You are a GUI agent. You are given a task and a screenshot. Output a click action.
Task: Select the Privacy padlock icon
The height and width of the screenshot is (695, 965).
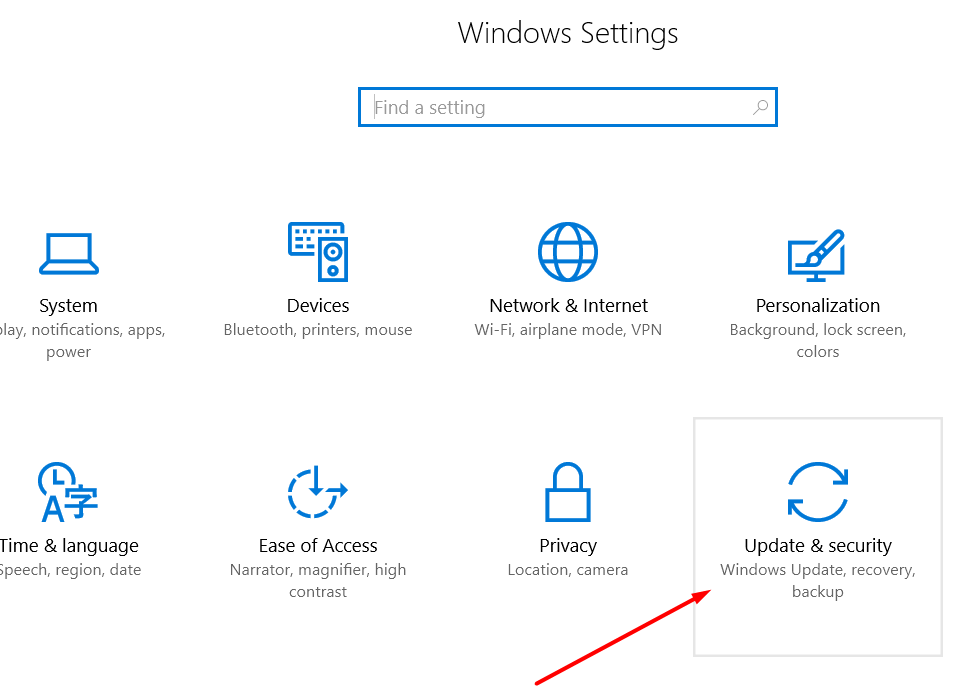(567, 492)
